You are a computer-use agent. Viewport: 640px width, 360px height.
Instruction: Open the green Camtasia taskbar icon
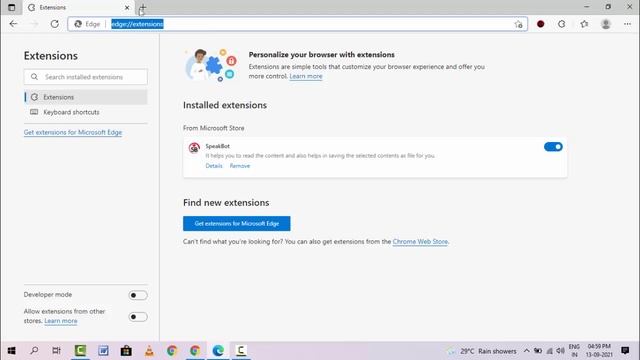pos(80,351)
